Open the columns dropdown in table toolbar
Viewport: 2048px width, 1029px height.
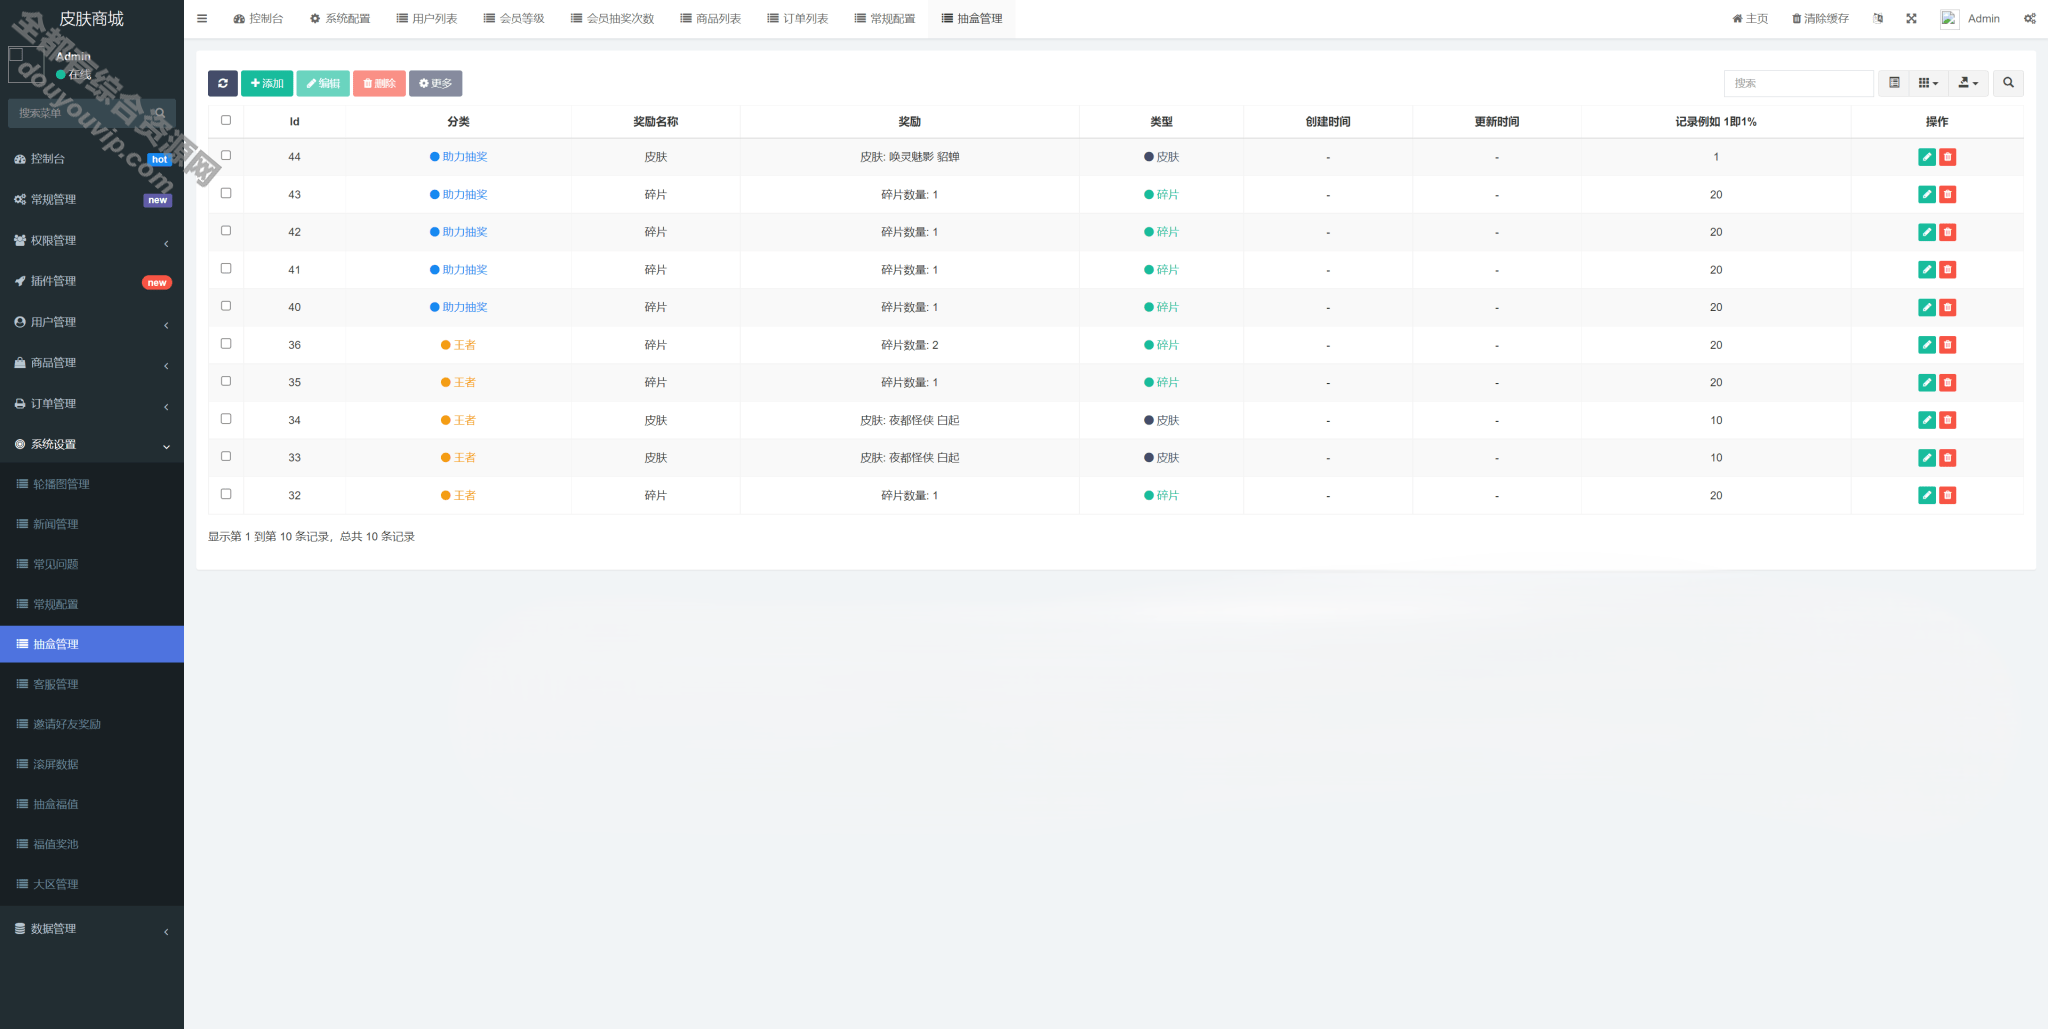(1928, 83)
